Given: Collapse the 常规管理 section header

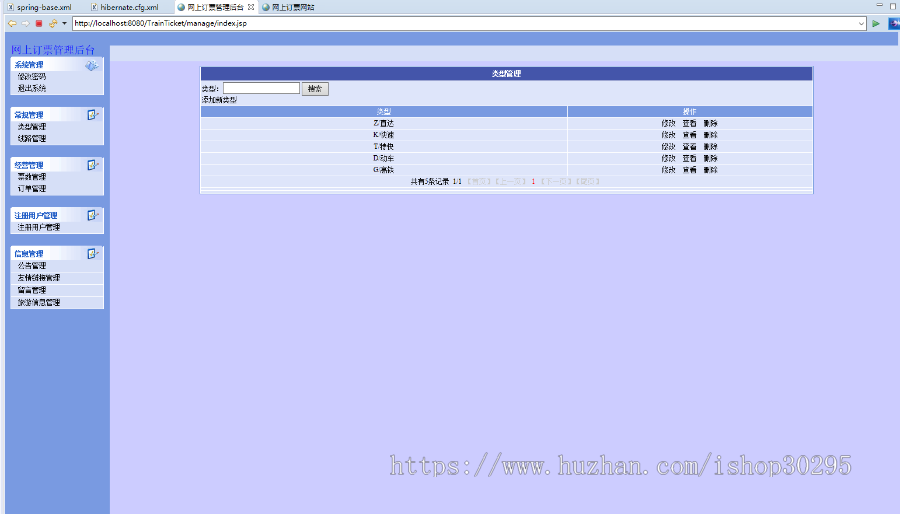Looking at the screenshot, I should coord(57,115).
